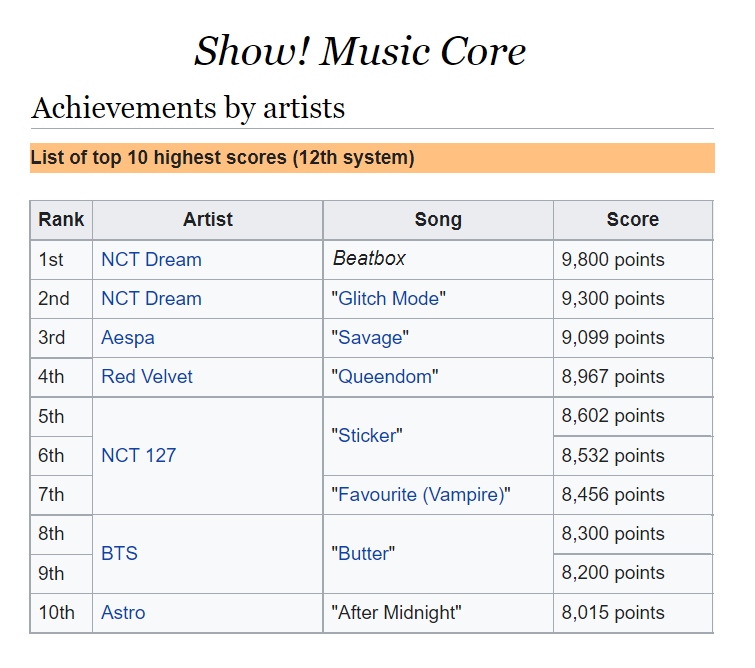Click the Rank column header

(61, 220)
